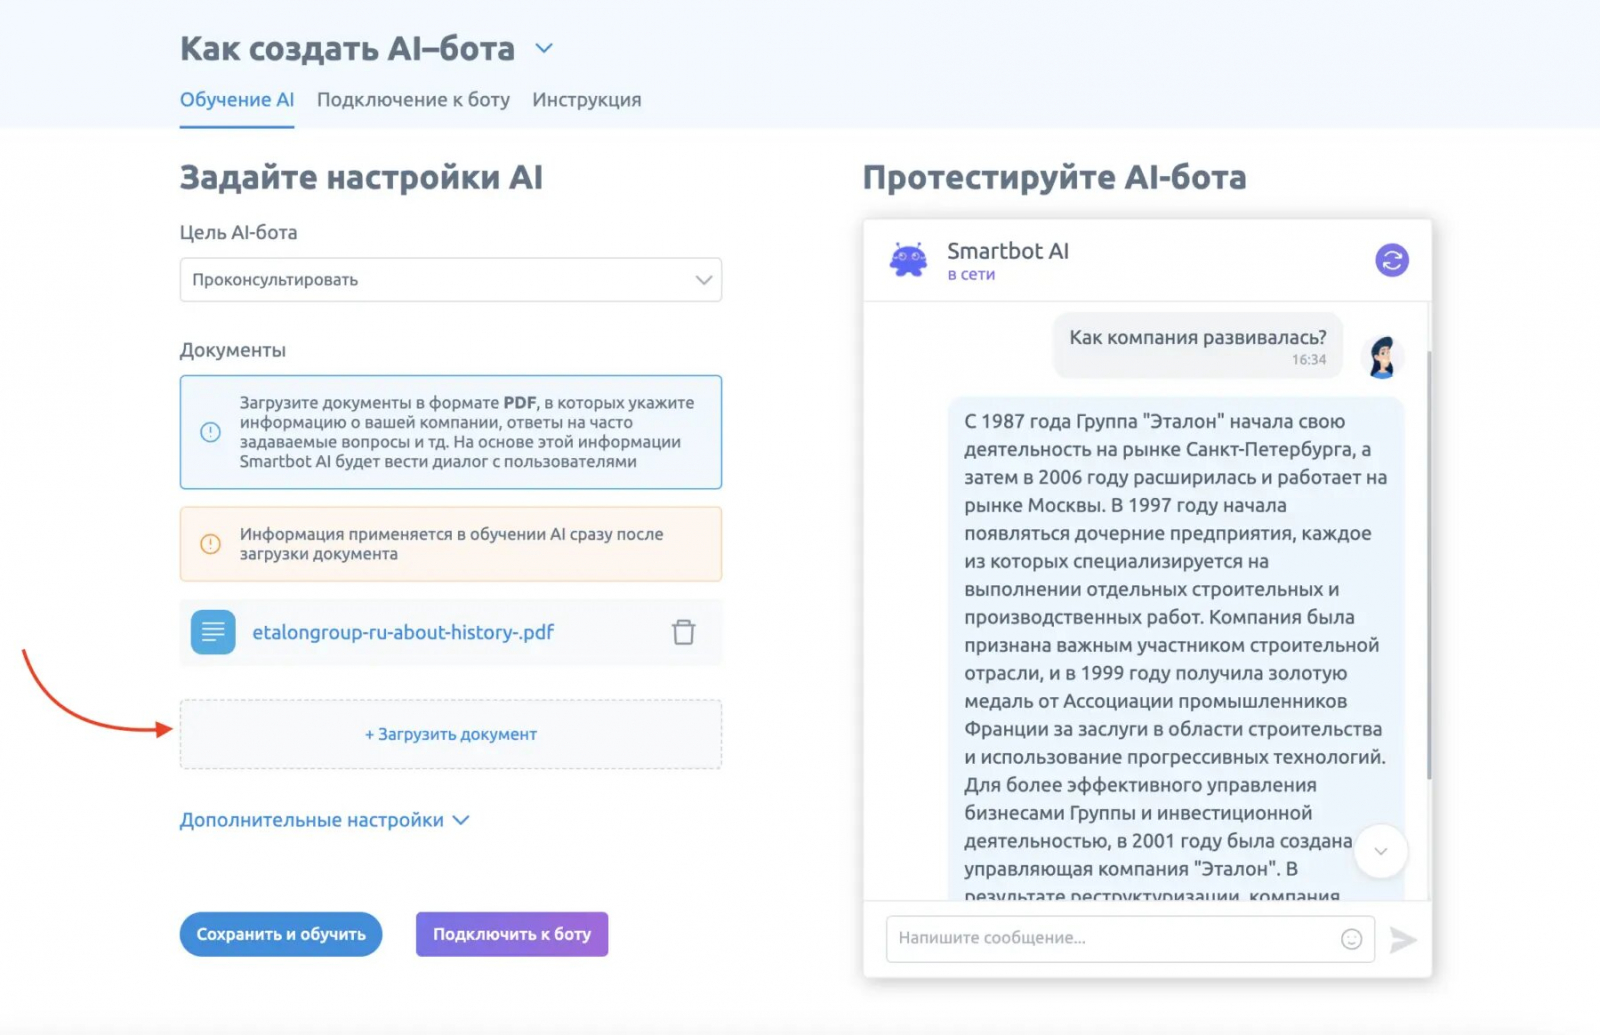Click the chat window scrollbar
This screenshot has width=1600, height=1035.
pos(1429,565)
